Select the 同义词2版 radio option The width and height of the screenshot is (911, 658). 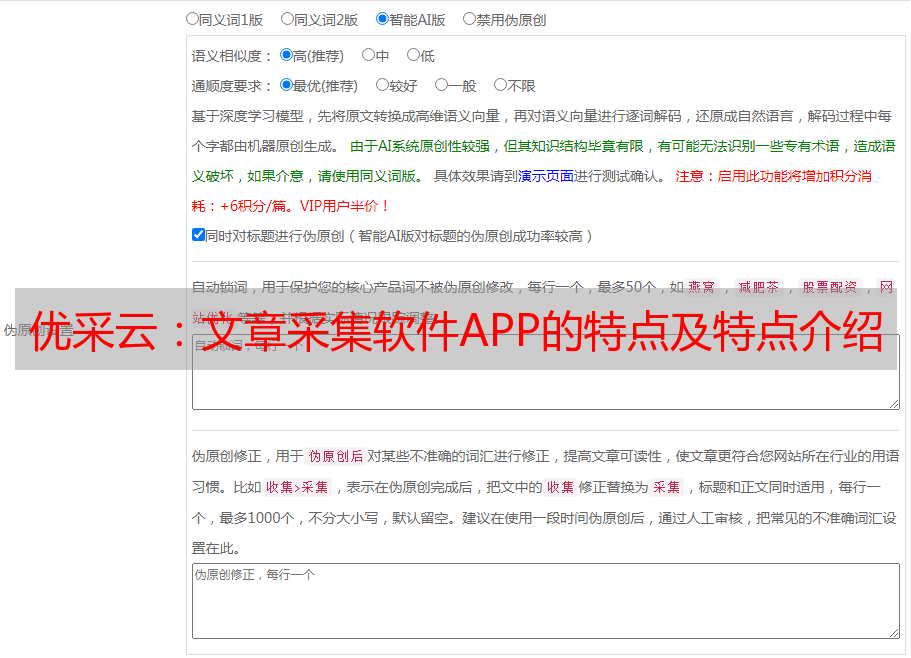click(x=287, y=19)
